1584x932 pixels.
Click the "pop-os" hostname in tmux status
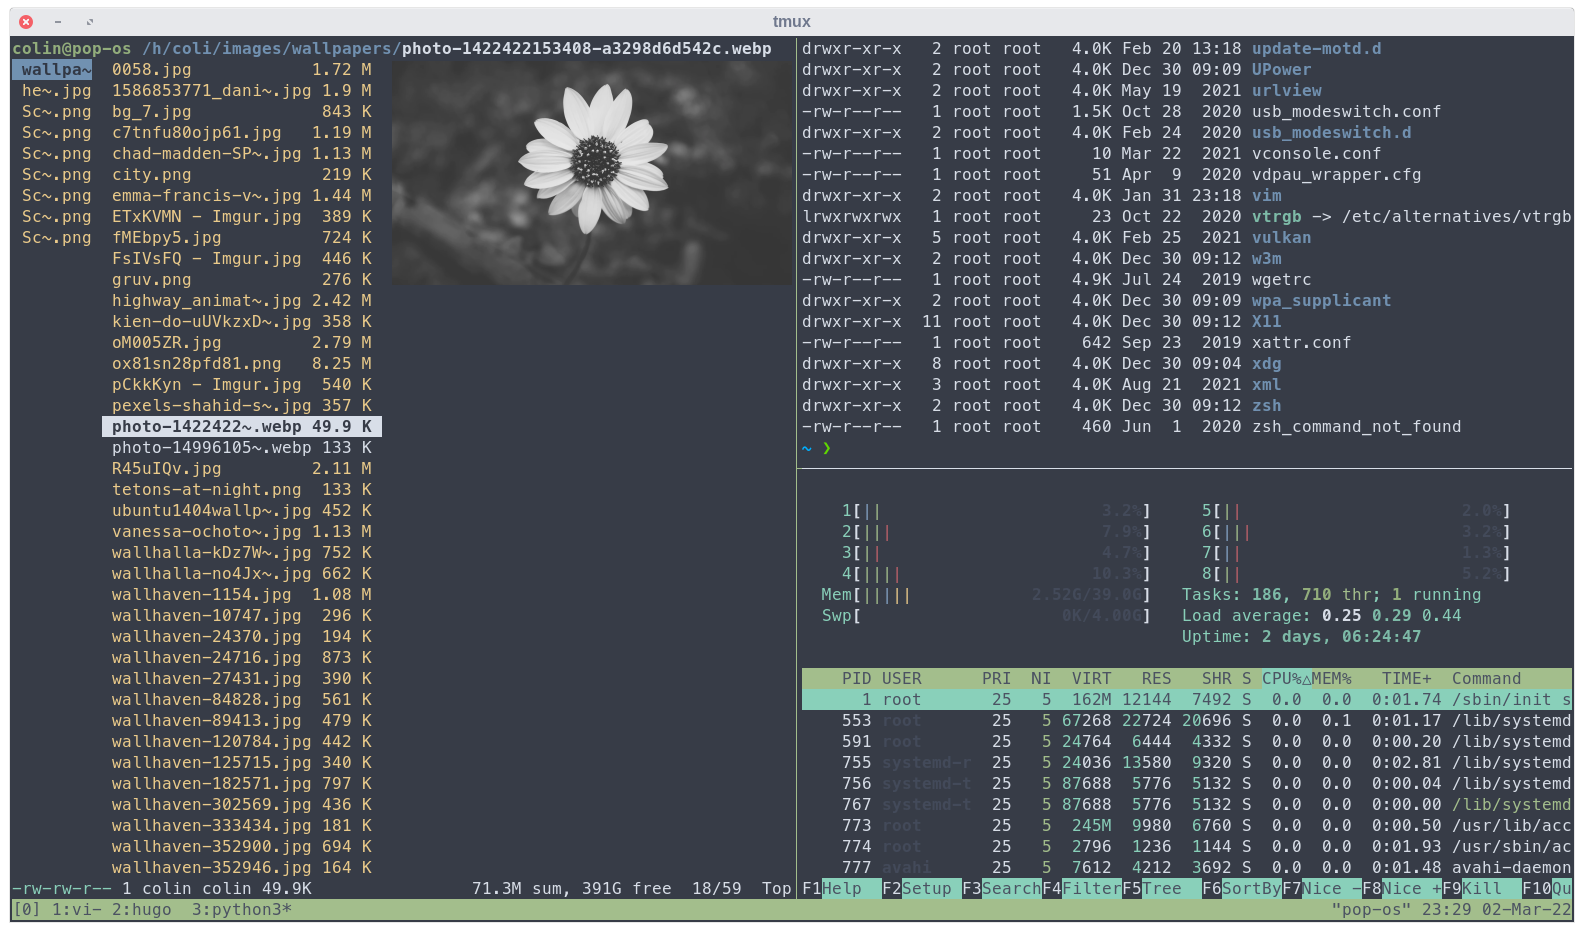point(1372,910)
